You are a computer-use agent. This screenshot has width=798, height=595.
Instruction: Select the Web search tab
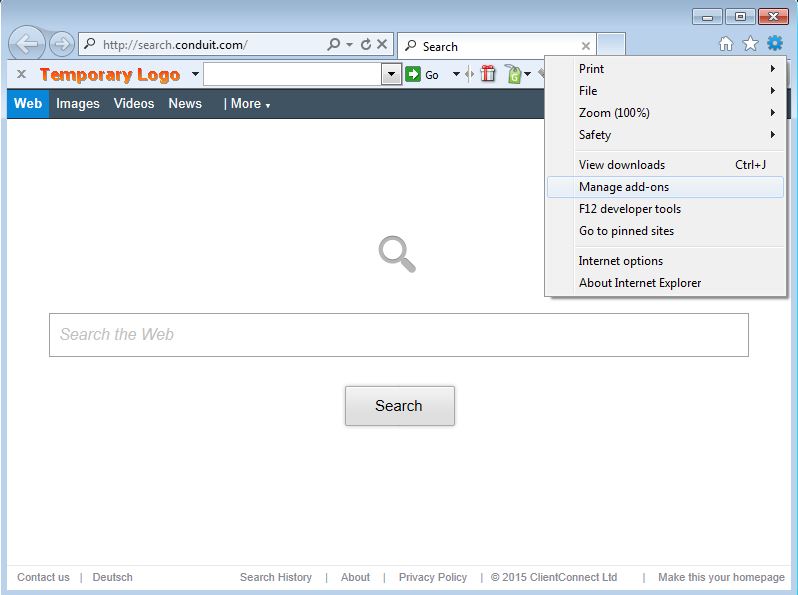pos(28,104)
